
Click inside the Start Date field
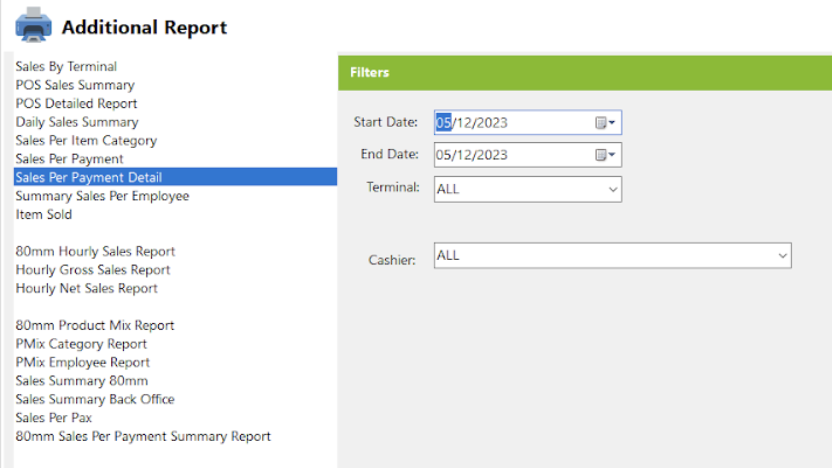[513, 123]
